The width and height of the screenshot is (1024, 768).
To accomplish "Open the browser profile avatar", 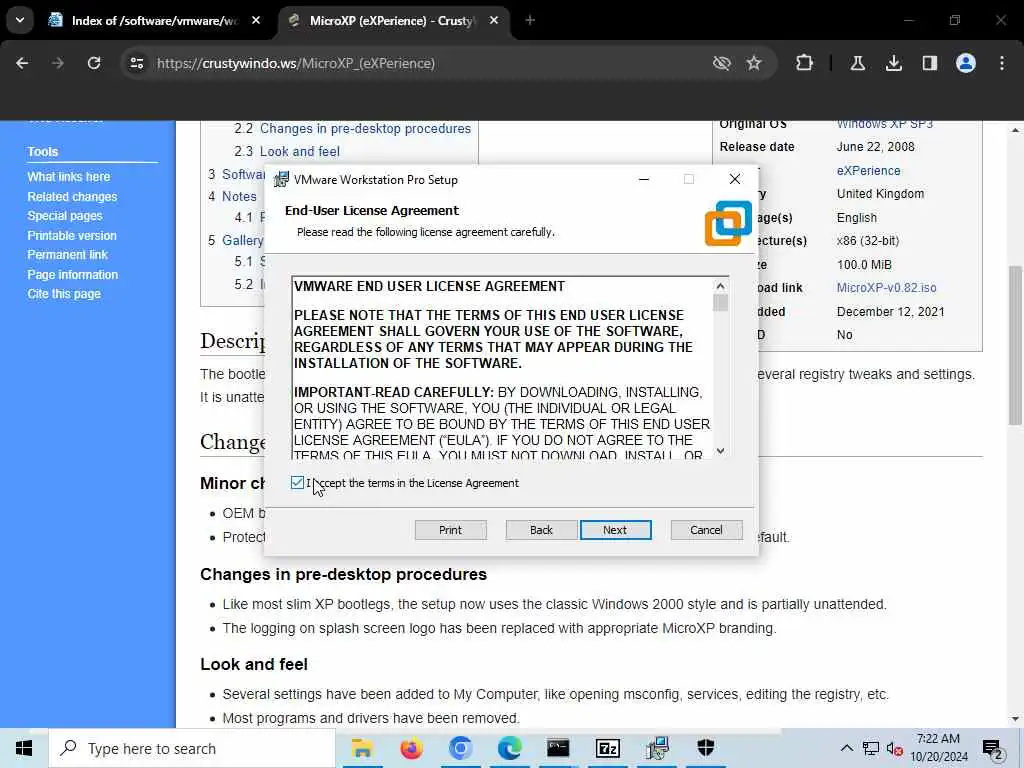I will click(966, 63).
